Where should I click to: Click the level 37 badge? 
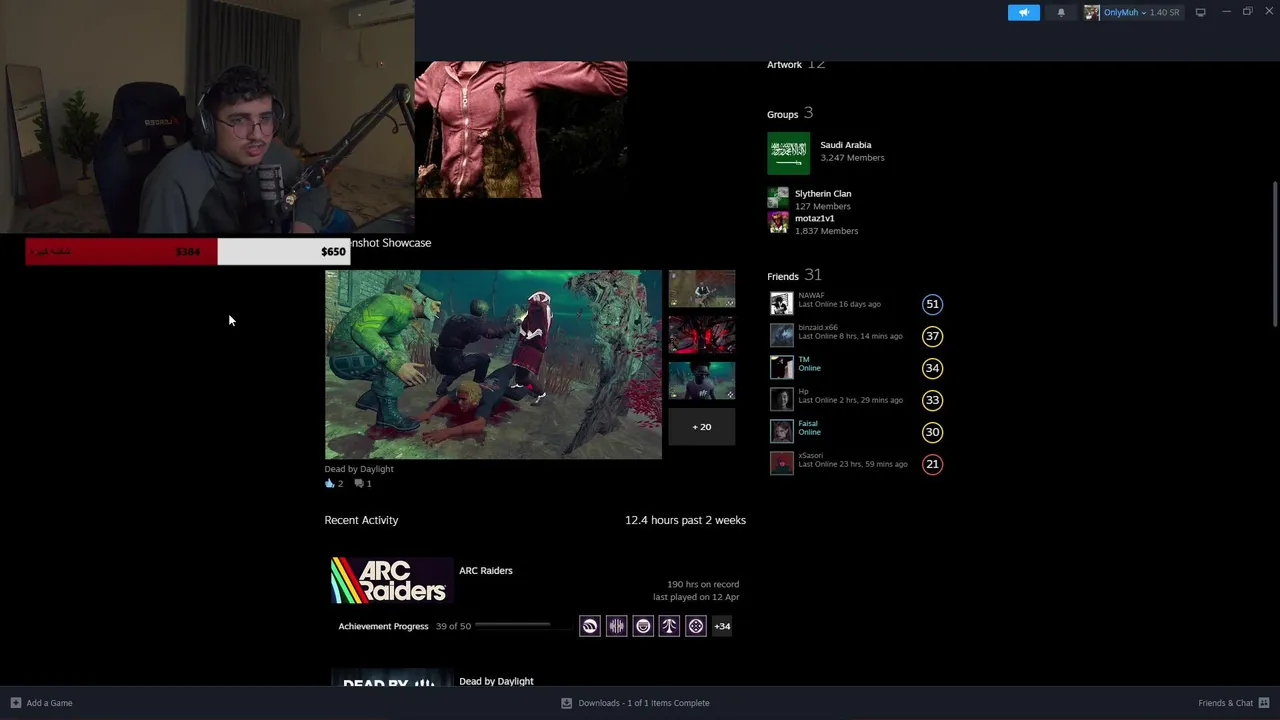tap(932, 336)
